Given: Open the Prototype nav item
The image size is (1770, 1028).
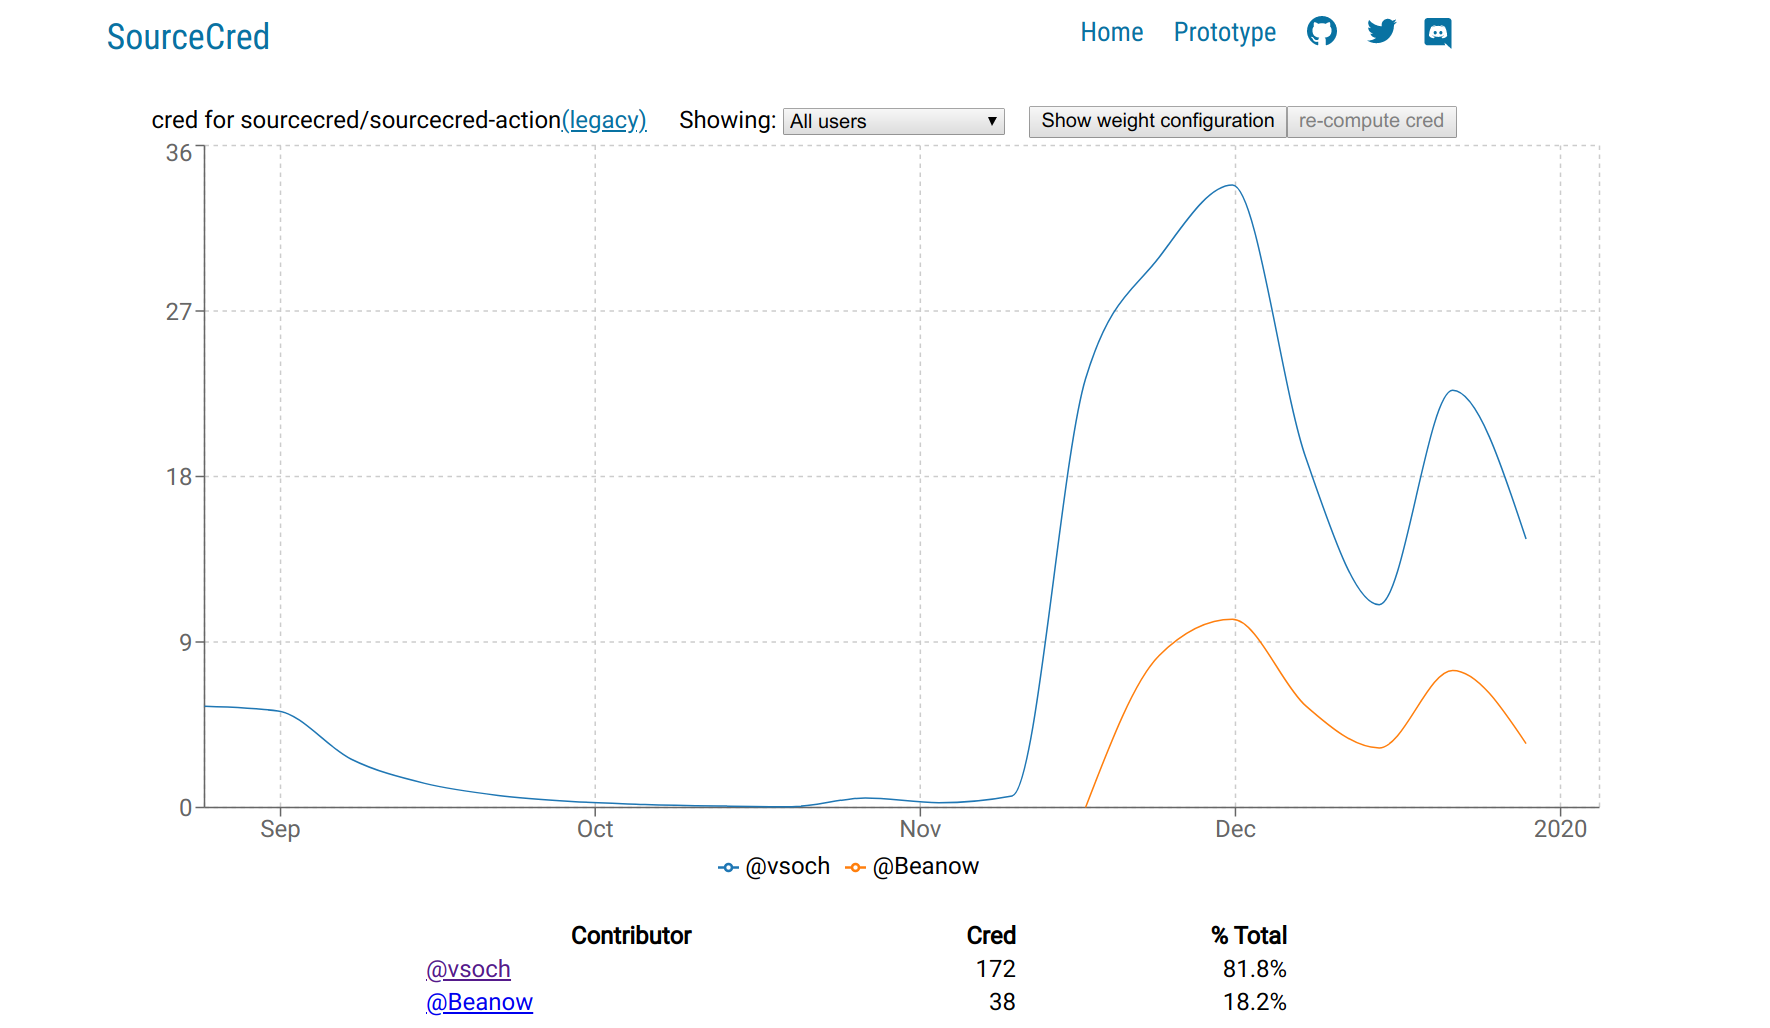Looking at the screenshot, I should click(1224, 32).
